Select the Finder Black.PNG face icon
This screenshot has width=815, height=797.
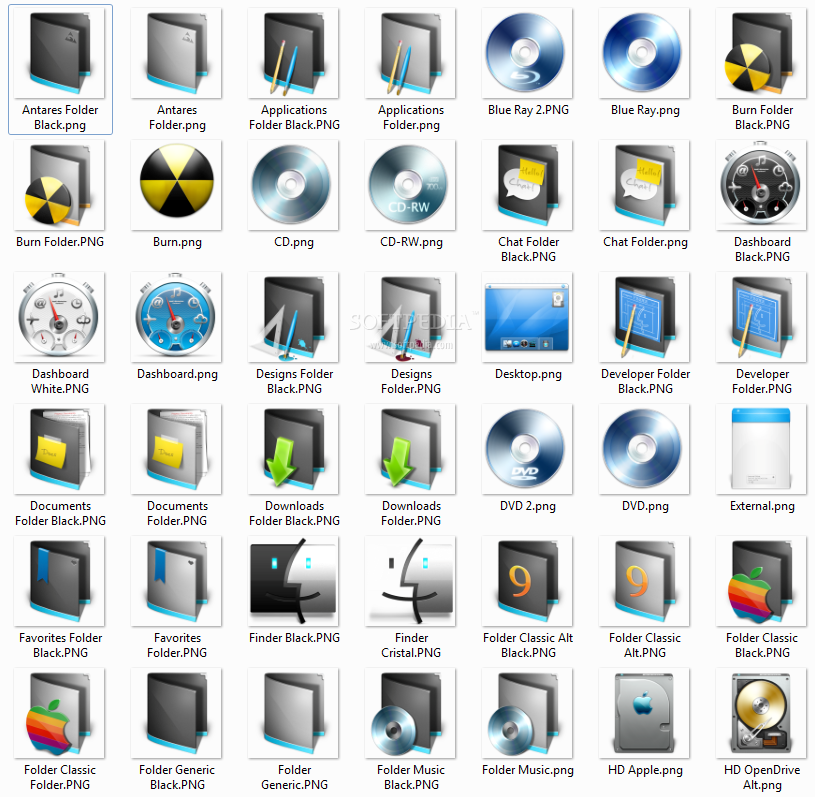[294, 581]
